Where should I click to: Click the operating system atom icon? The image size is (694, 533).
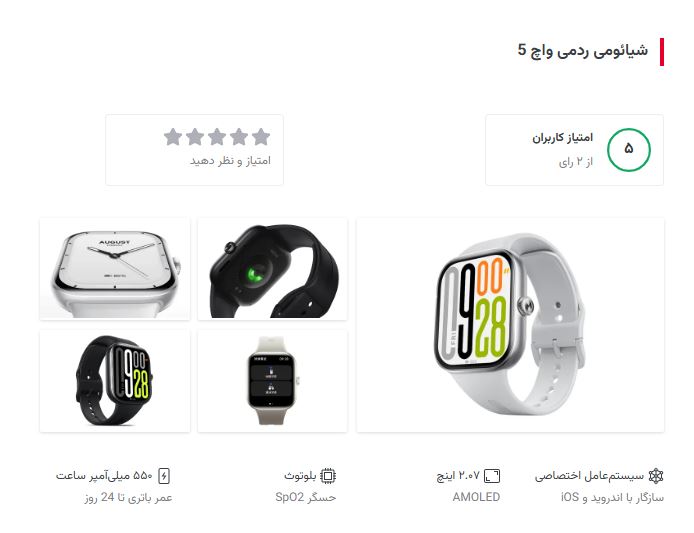coord(656,476)
